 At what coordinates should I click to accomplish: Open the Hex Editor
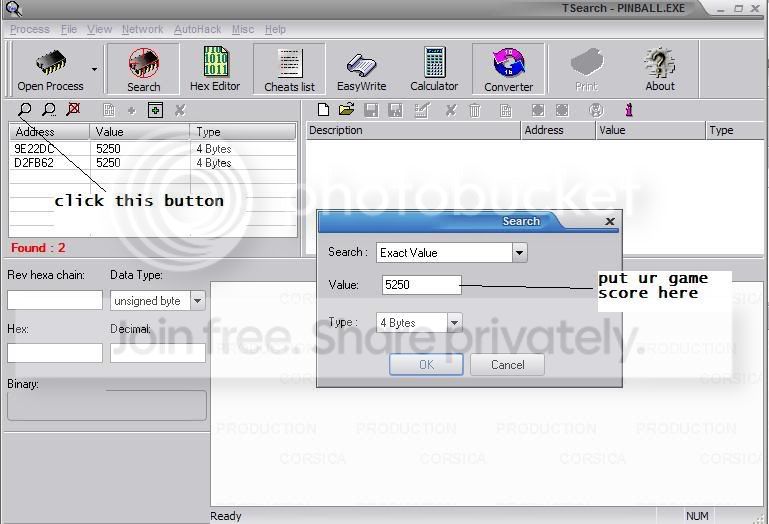(x=215, y=69)
